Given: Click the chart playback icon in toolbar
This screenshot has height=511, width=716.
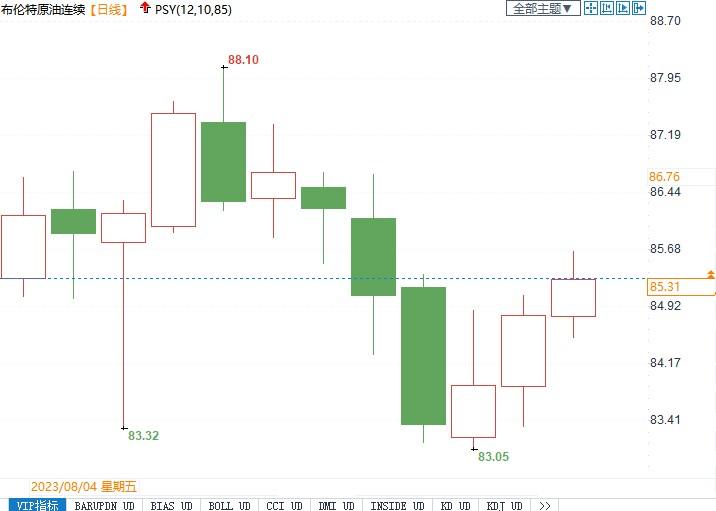Looking at the screenshot, I should click(x=623, y=8).
